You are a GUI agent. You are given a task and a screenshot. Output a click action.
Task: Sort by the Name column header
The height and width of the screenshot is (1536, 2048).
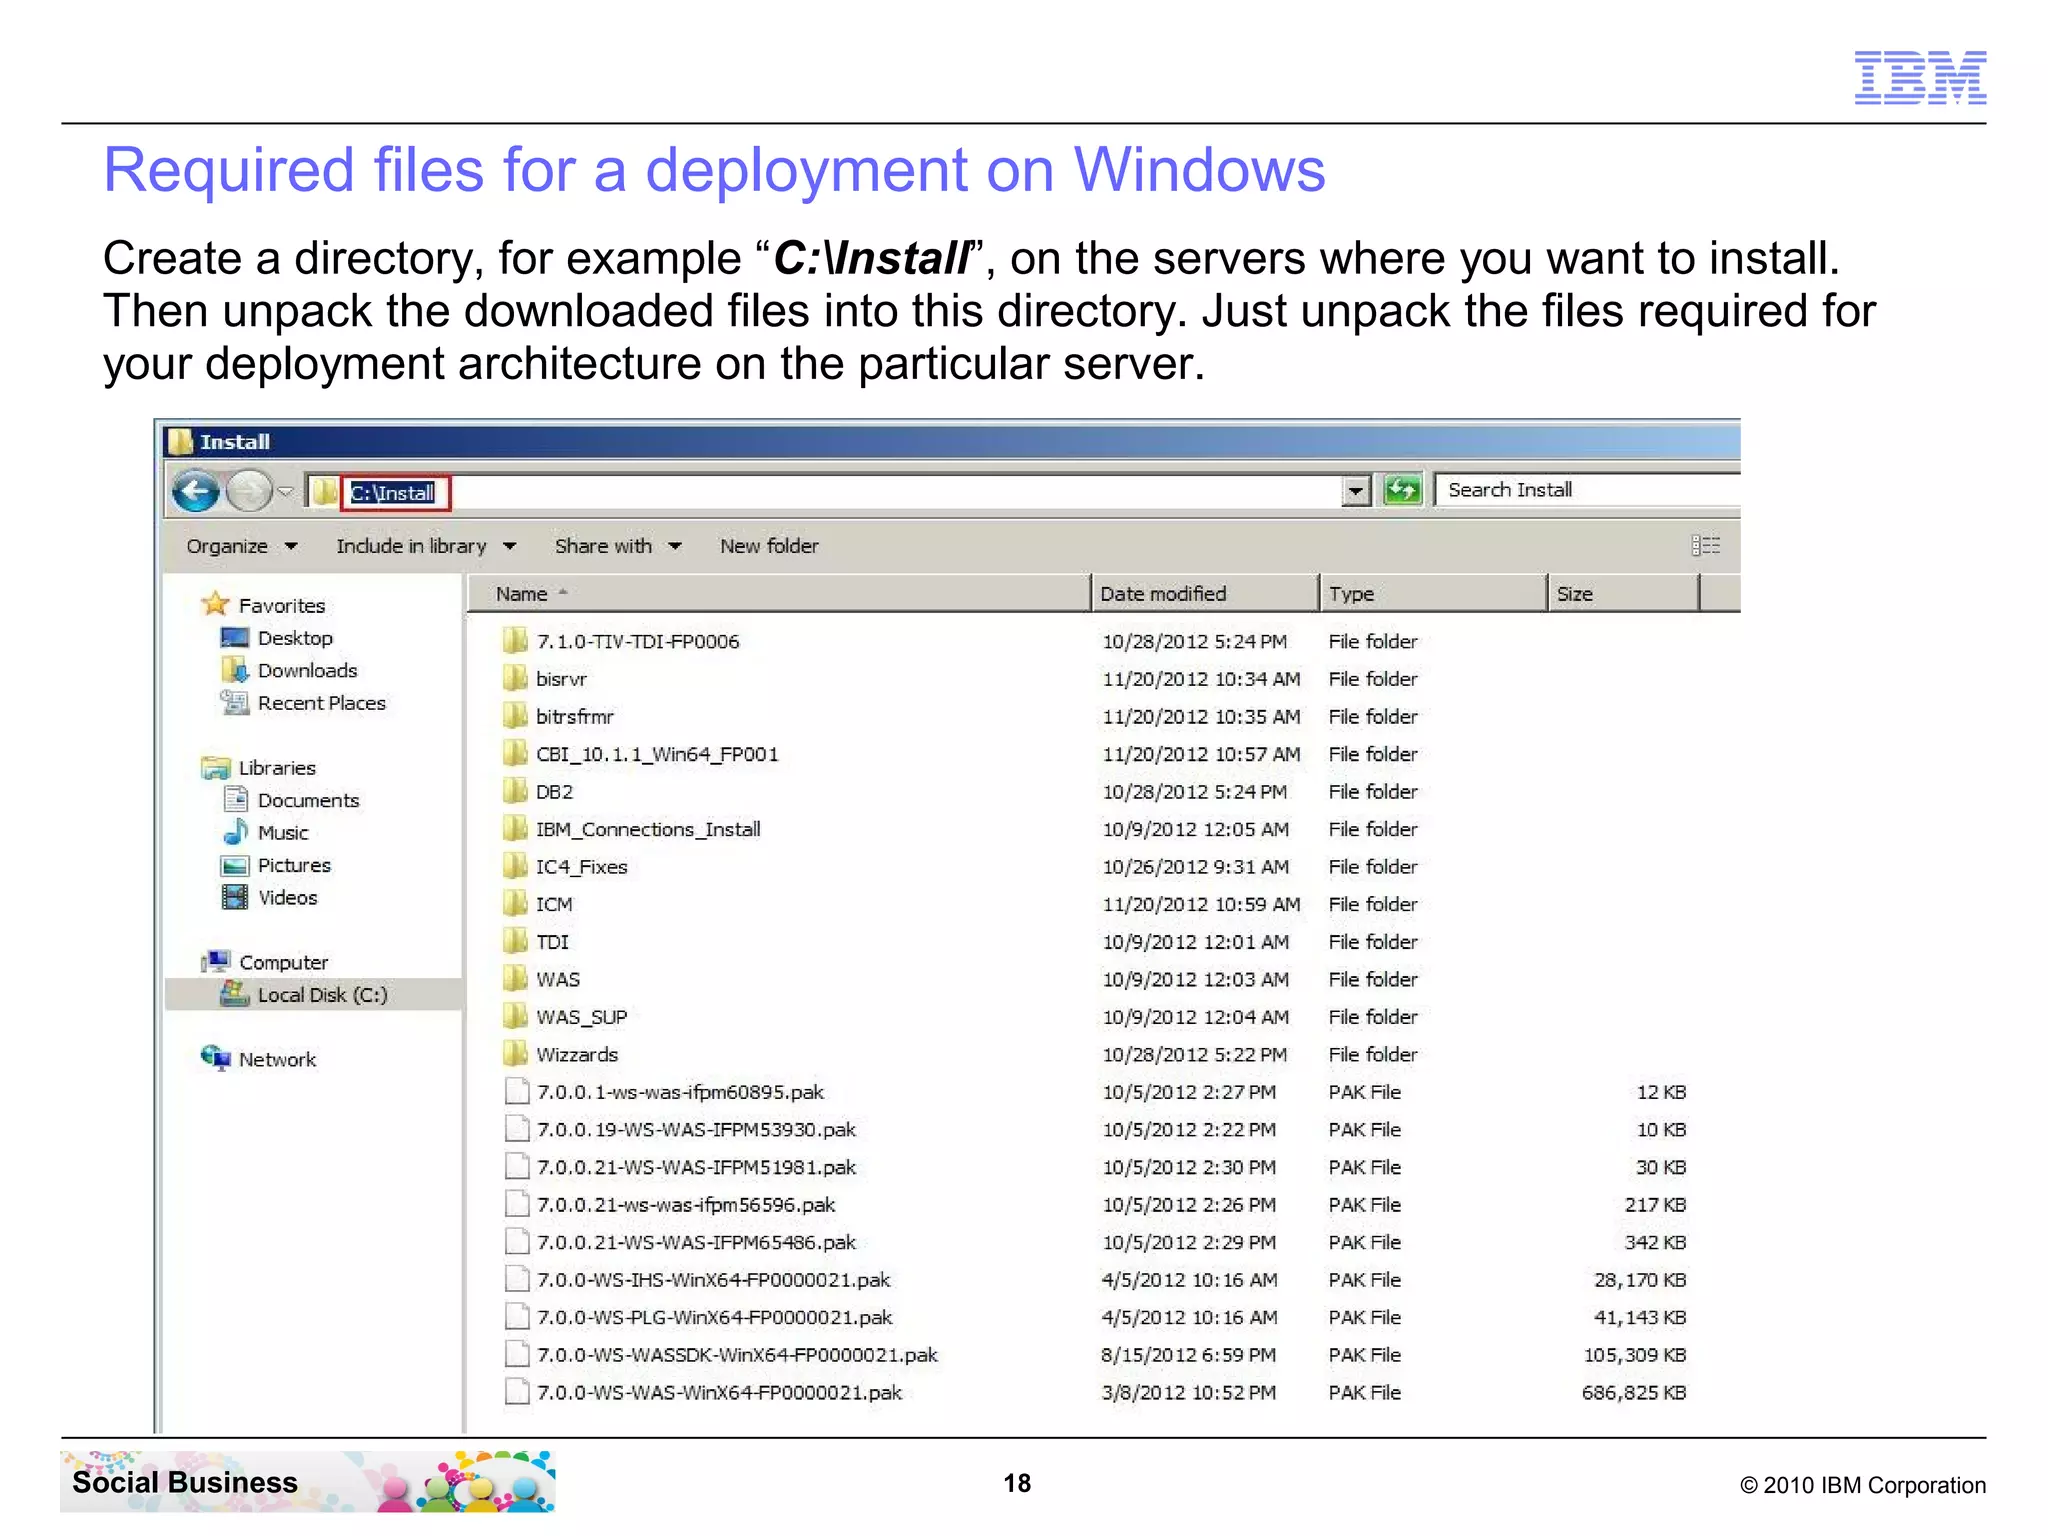(x=778, y=593)
